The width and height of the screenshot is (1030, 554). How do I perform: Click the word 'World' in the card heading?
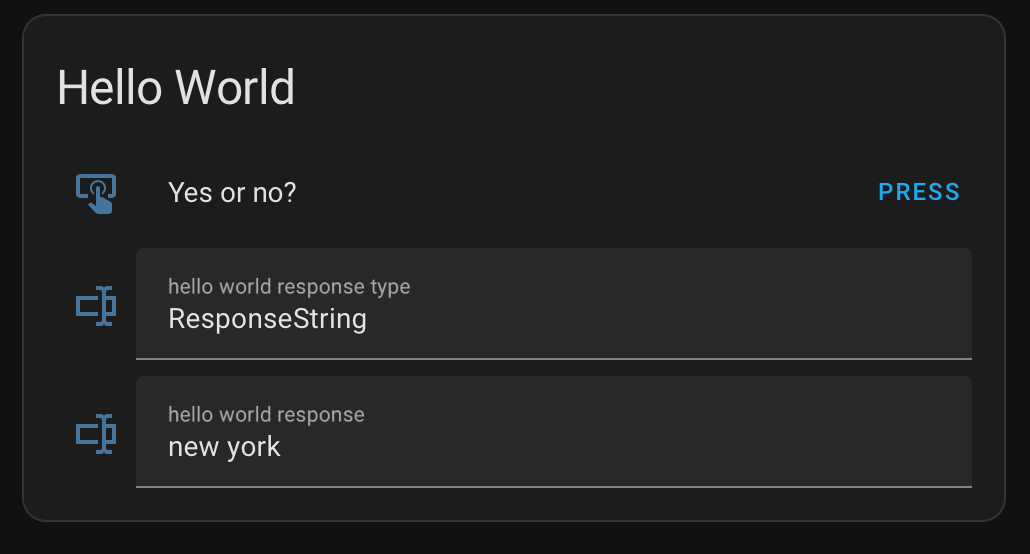click(x=235, y=87)
